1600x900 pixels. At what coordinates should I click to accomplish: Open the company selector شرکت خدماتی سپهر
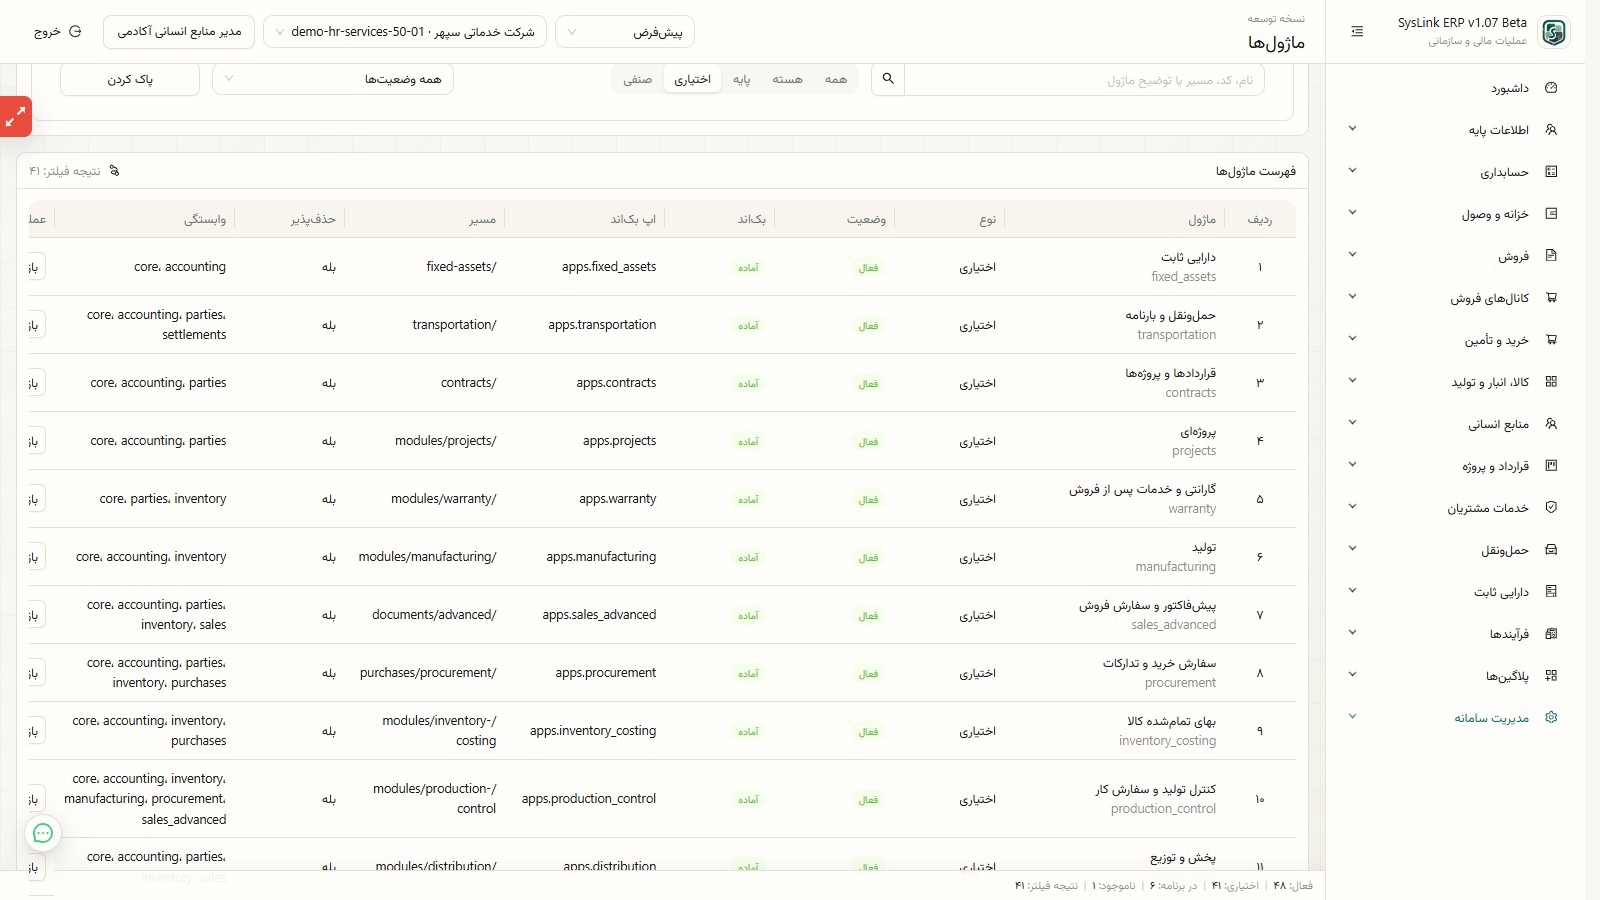coord(405,32)
